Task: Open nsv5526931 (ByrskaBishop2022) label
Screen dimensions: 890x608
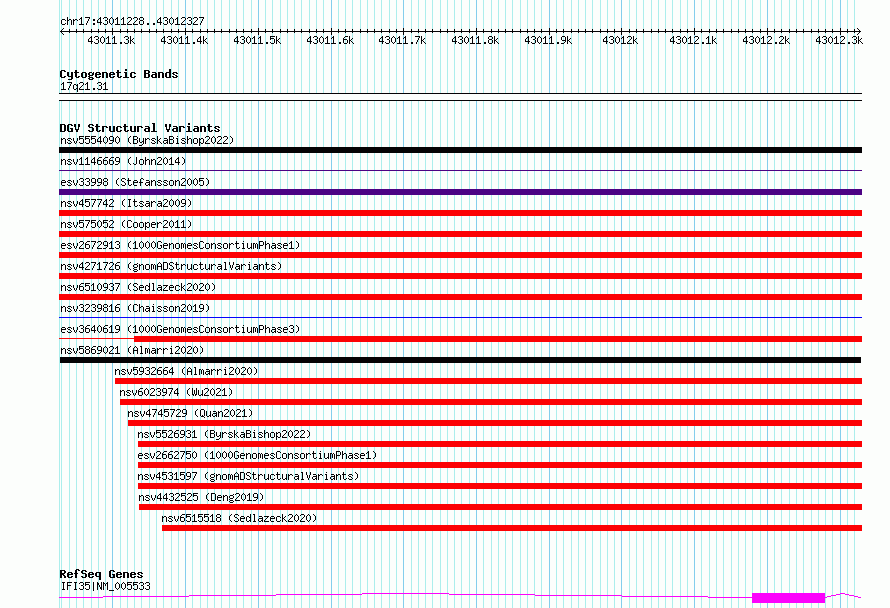Action: pyautogui.click(x=224, y=434)
